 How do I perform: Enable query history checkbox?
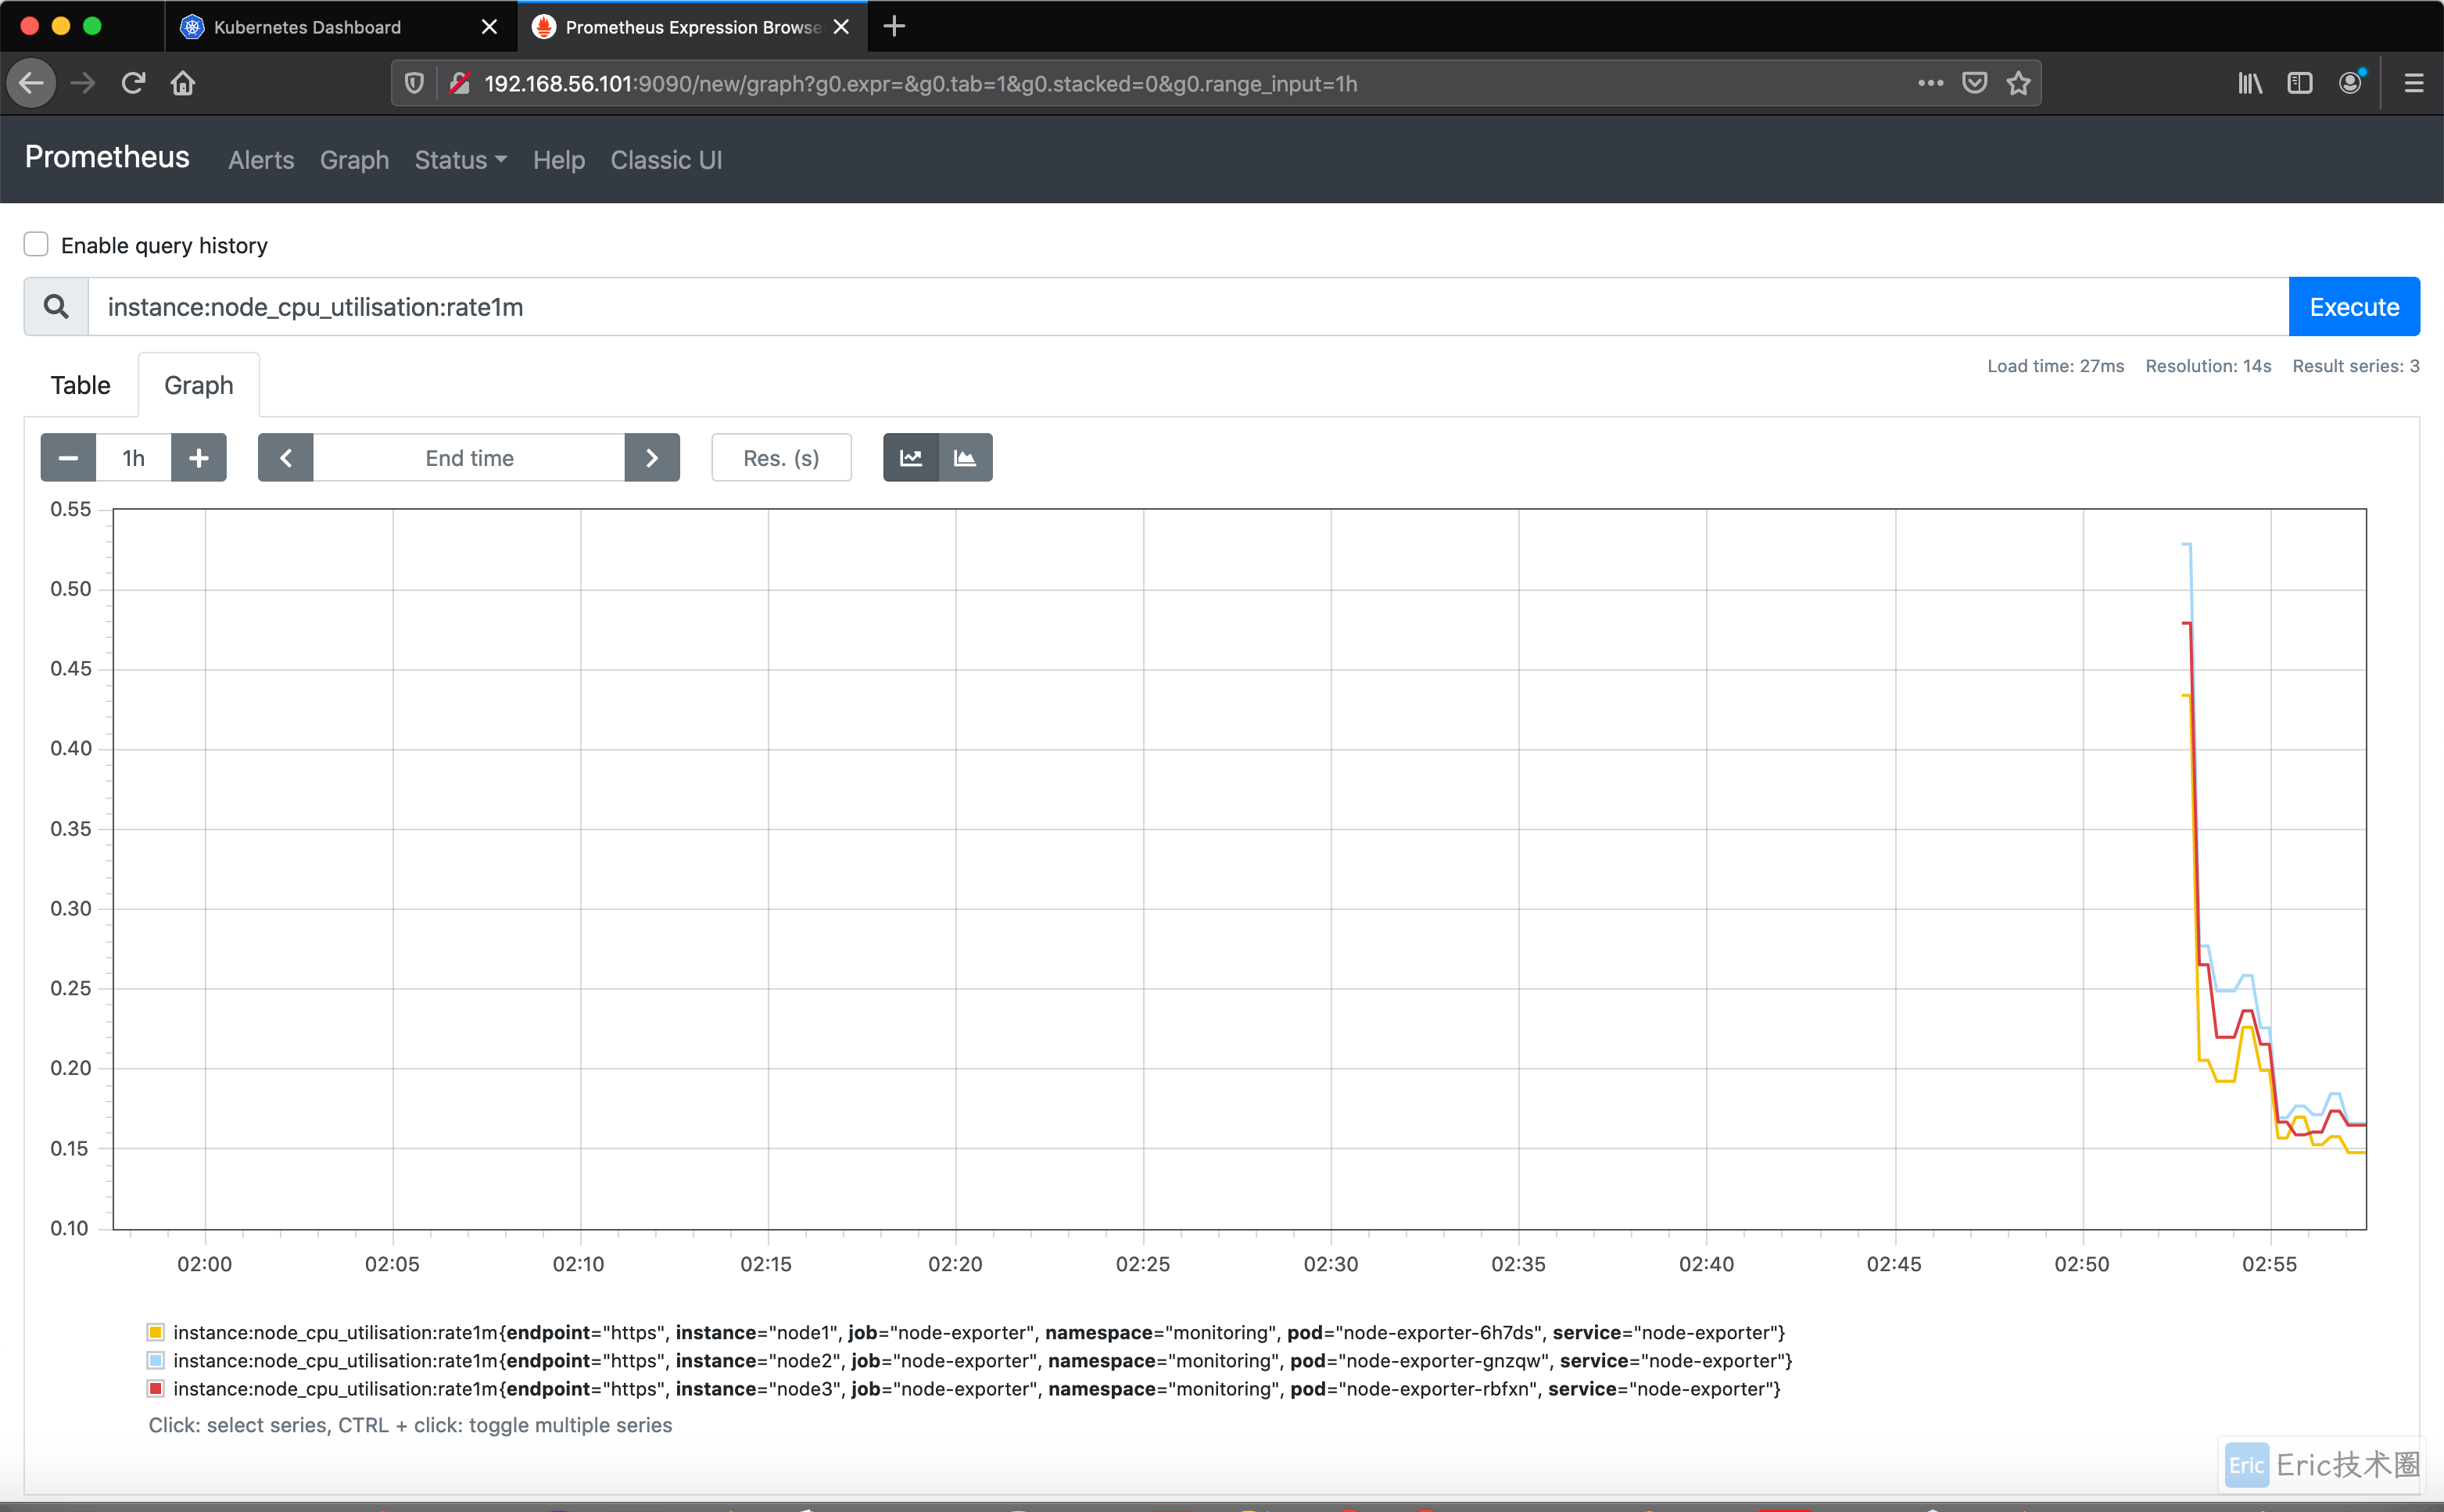(x=36, y=245)
